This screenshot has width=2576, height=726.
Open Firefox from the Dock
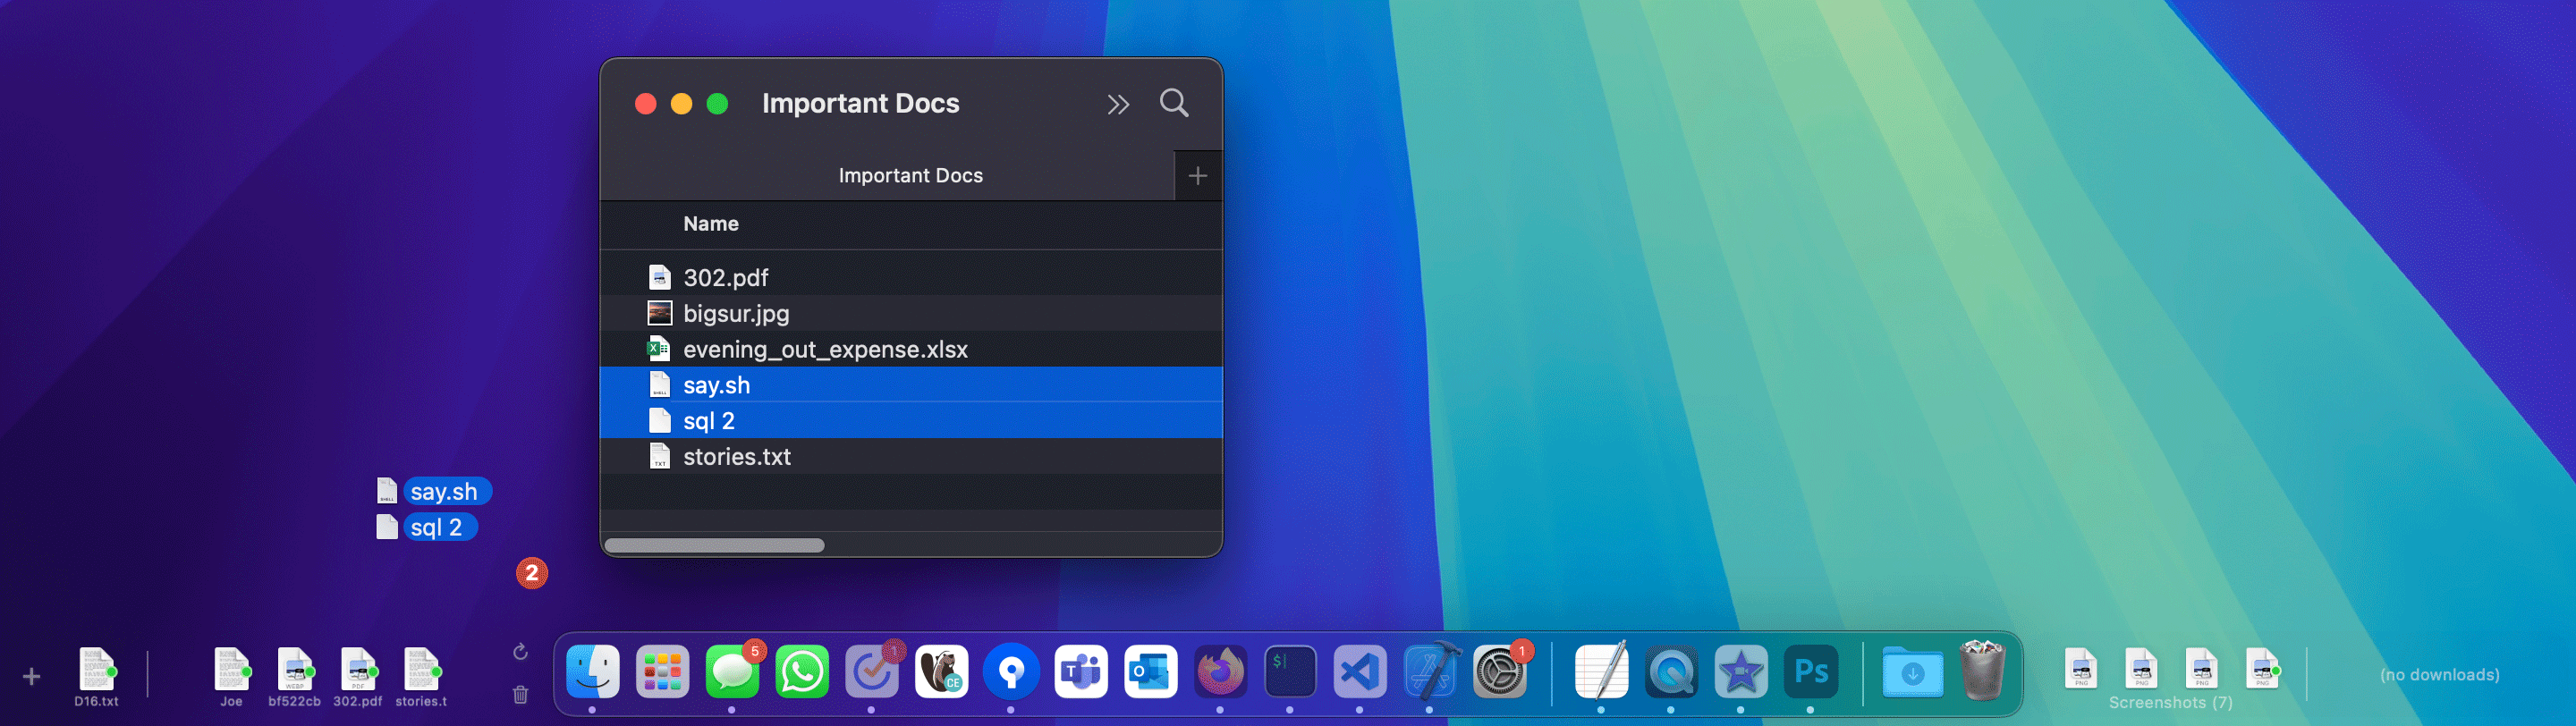pyautogui.click(x=1220, y=671)
